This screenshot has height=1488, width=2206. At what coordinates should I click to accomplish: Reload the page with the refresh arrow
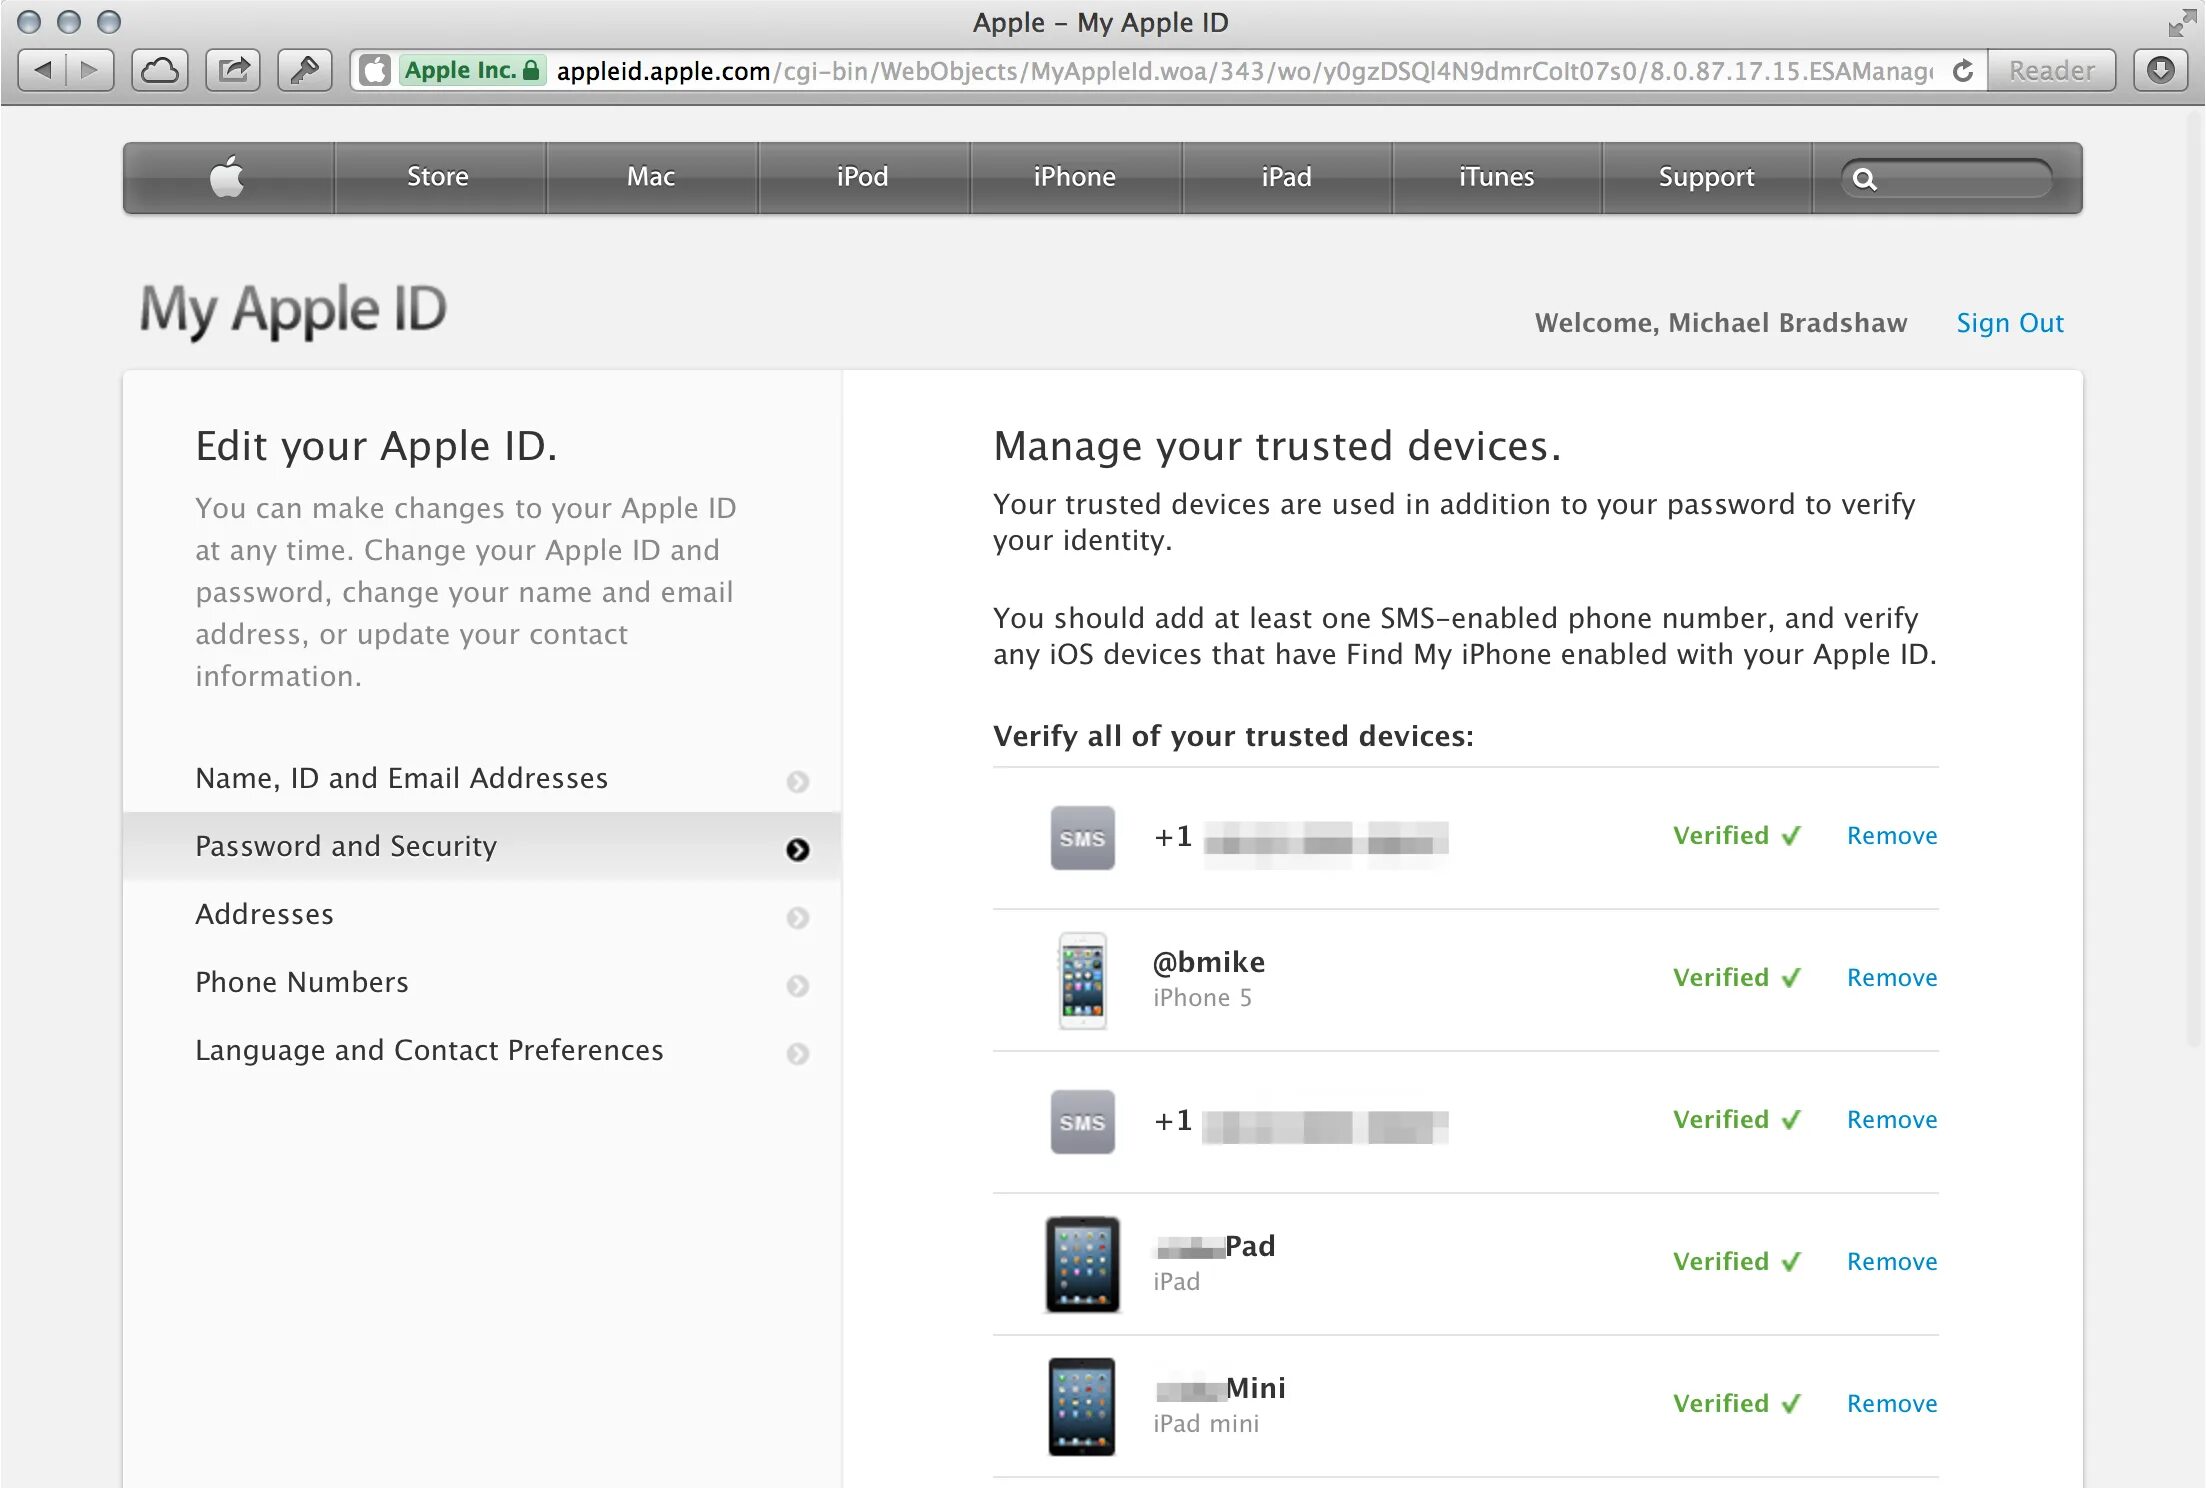(1962, 70)
